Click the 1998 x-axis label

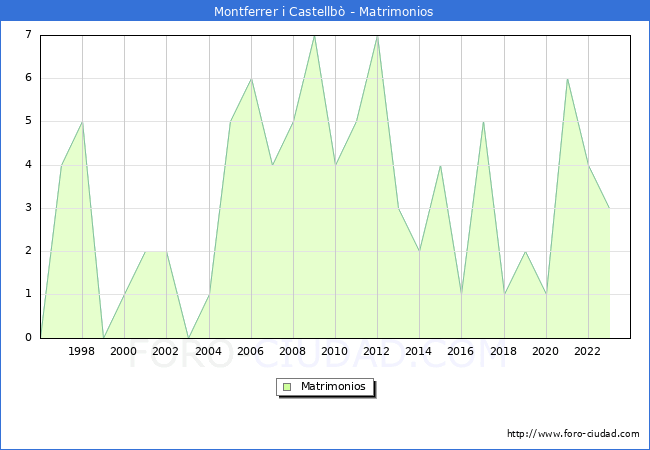click(x=82, y=351)
